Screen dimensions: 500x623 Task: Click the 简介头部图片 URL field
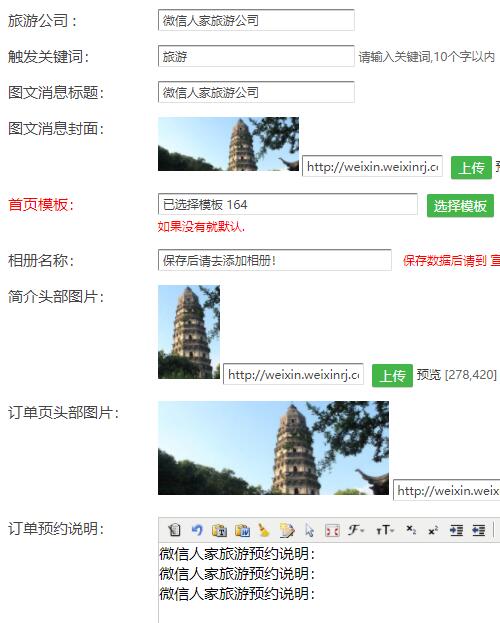click(x=293, y=374)
